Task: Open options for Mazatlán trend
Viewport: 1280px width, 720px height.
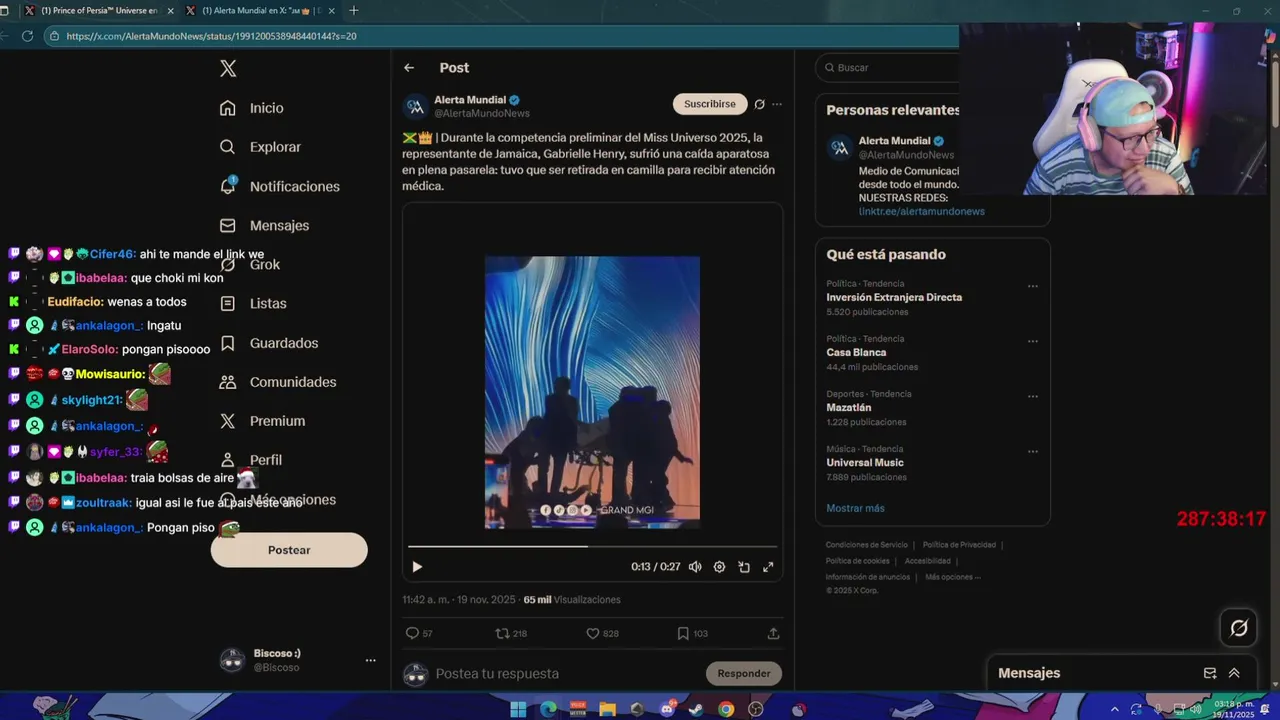Action: [x=1033, y=396]
